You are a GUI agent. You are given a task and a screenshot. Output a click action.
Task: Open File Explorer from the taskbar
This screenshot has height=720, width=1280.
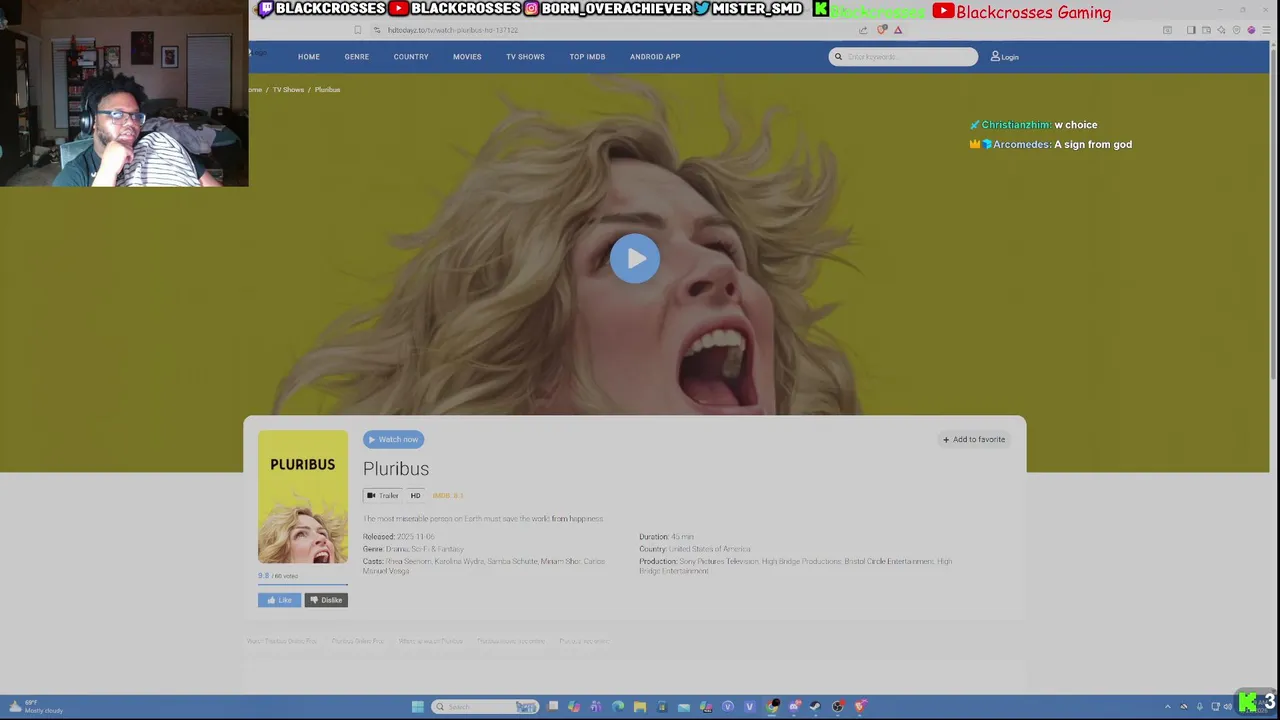pyautogui.click(x=640, y=707)
